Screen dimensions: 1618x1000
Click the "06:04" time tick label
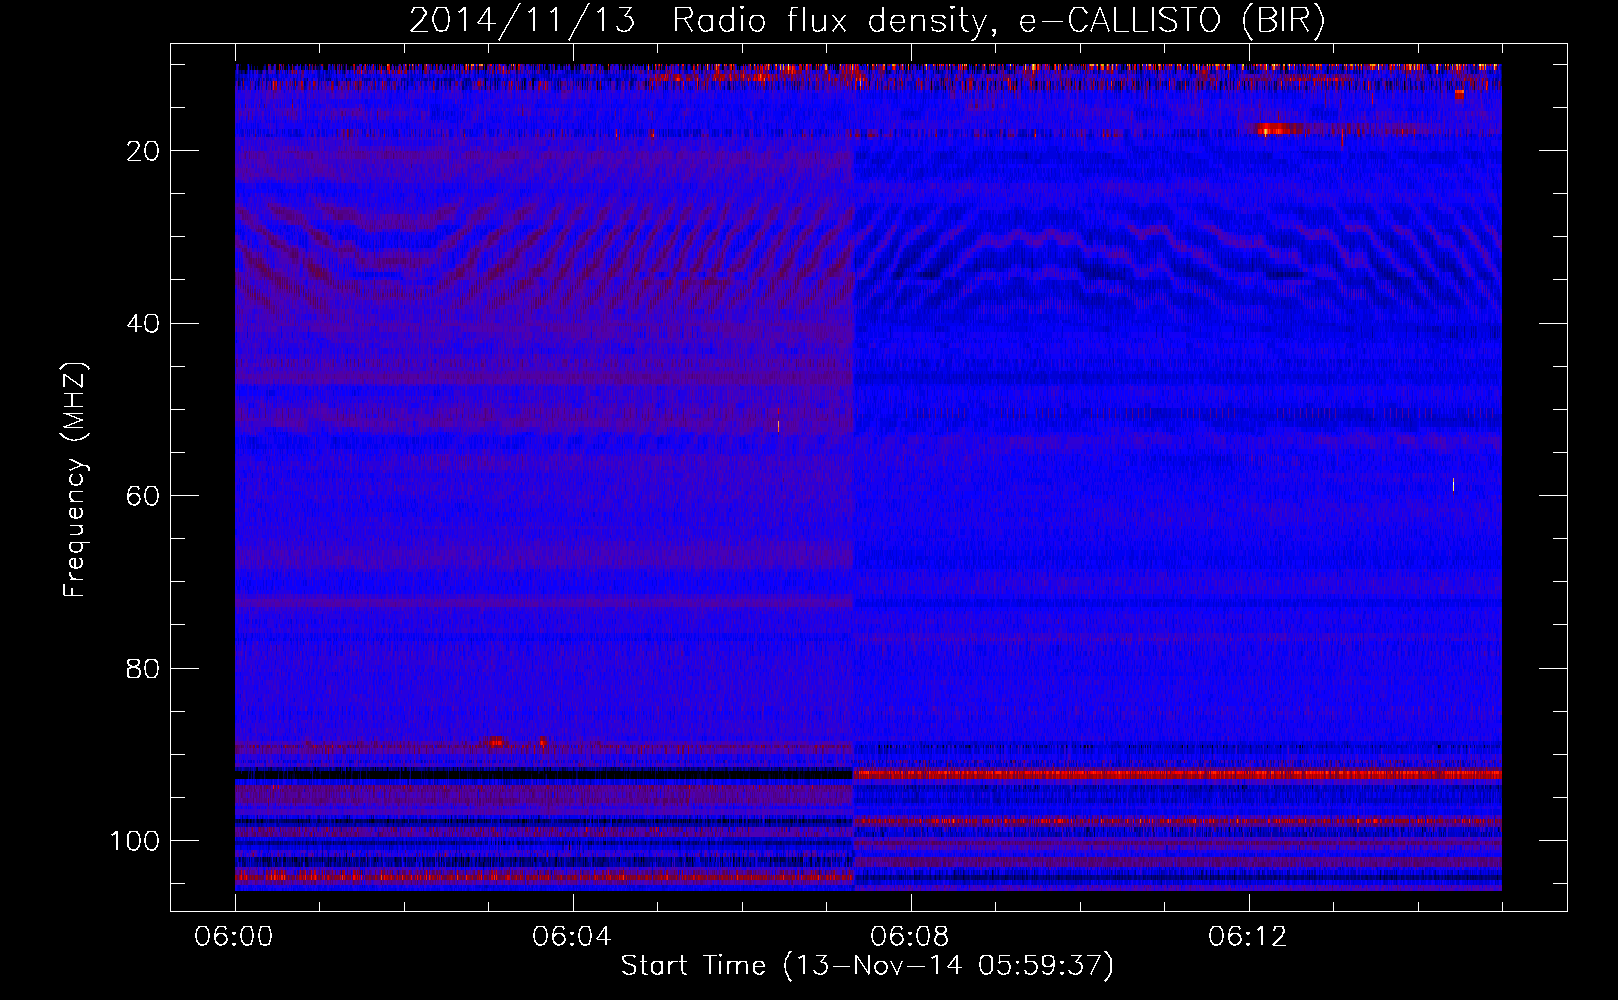[x=572, y=937]
